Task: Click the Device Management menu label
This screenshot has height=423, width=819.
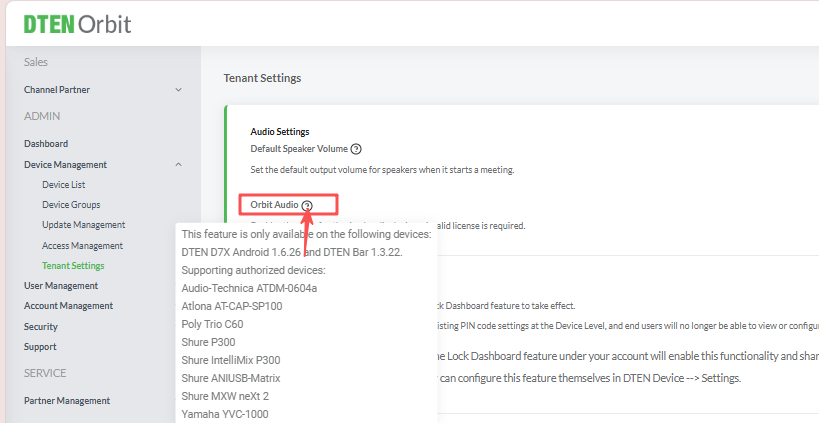Action: (65, 164)
